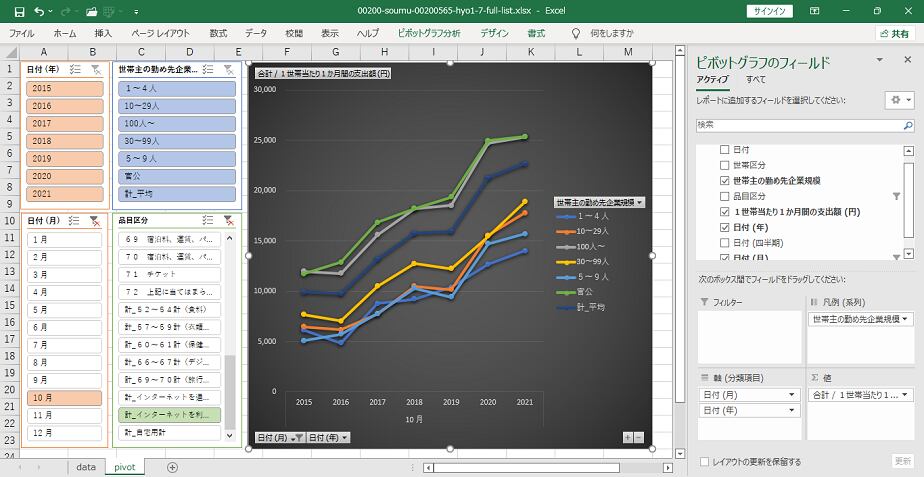924x477 pixels.
Task: Click the Redo arrow icon
Action: pyautogui.click(x=65, y=11)
